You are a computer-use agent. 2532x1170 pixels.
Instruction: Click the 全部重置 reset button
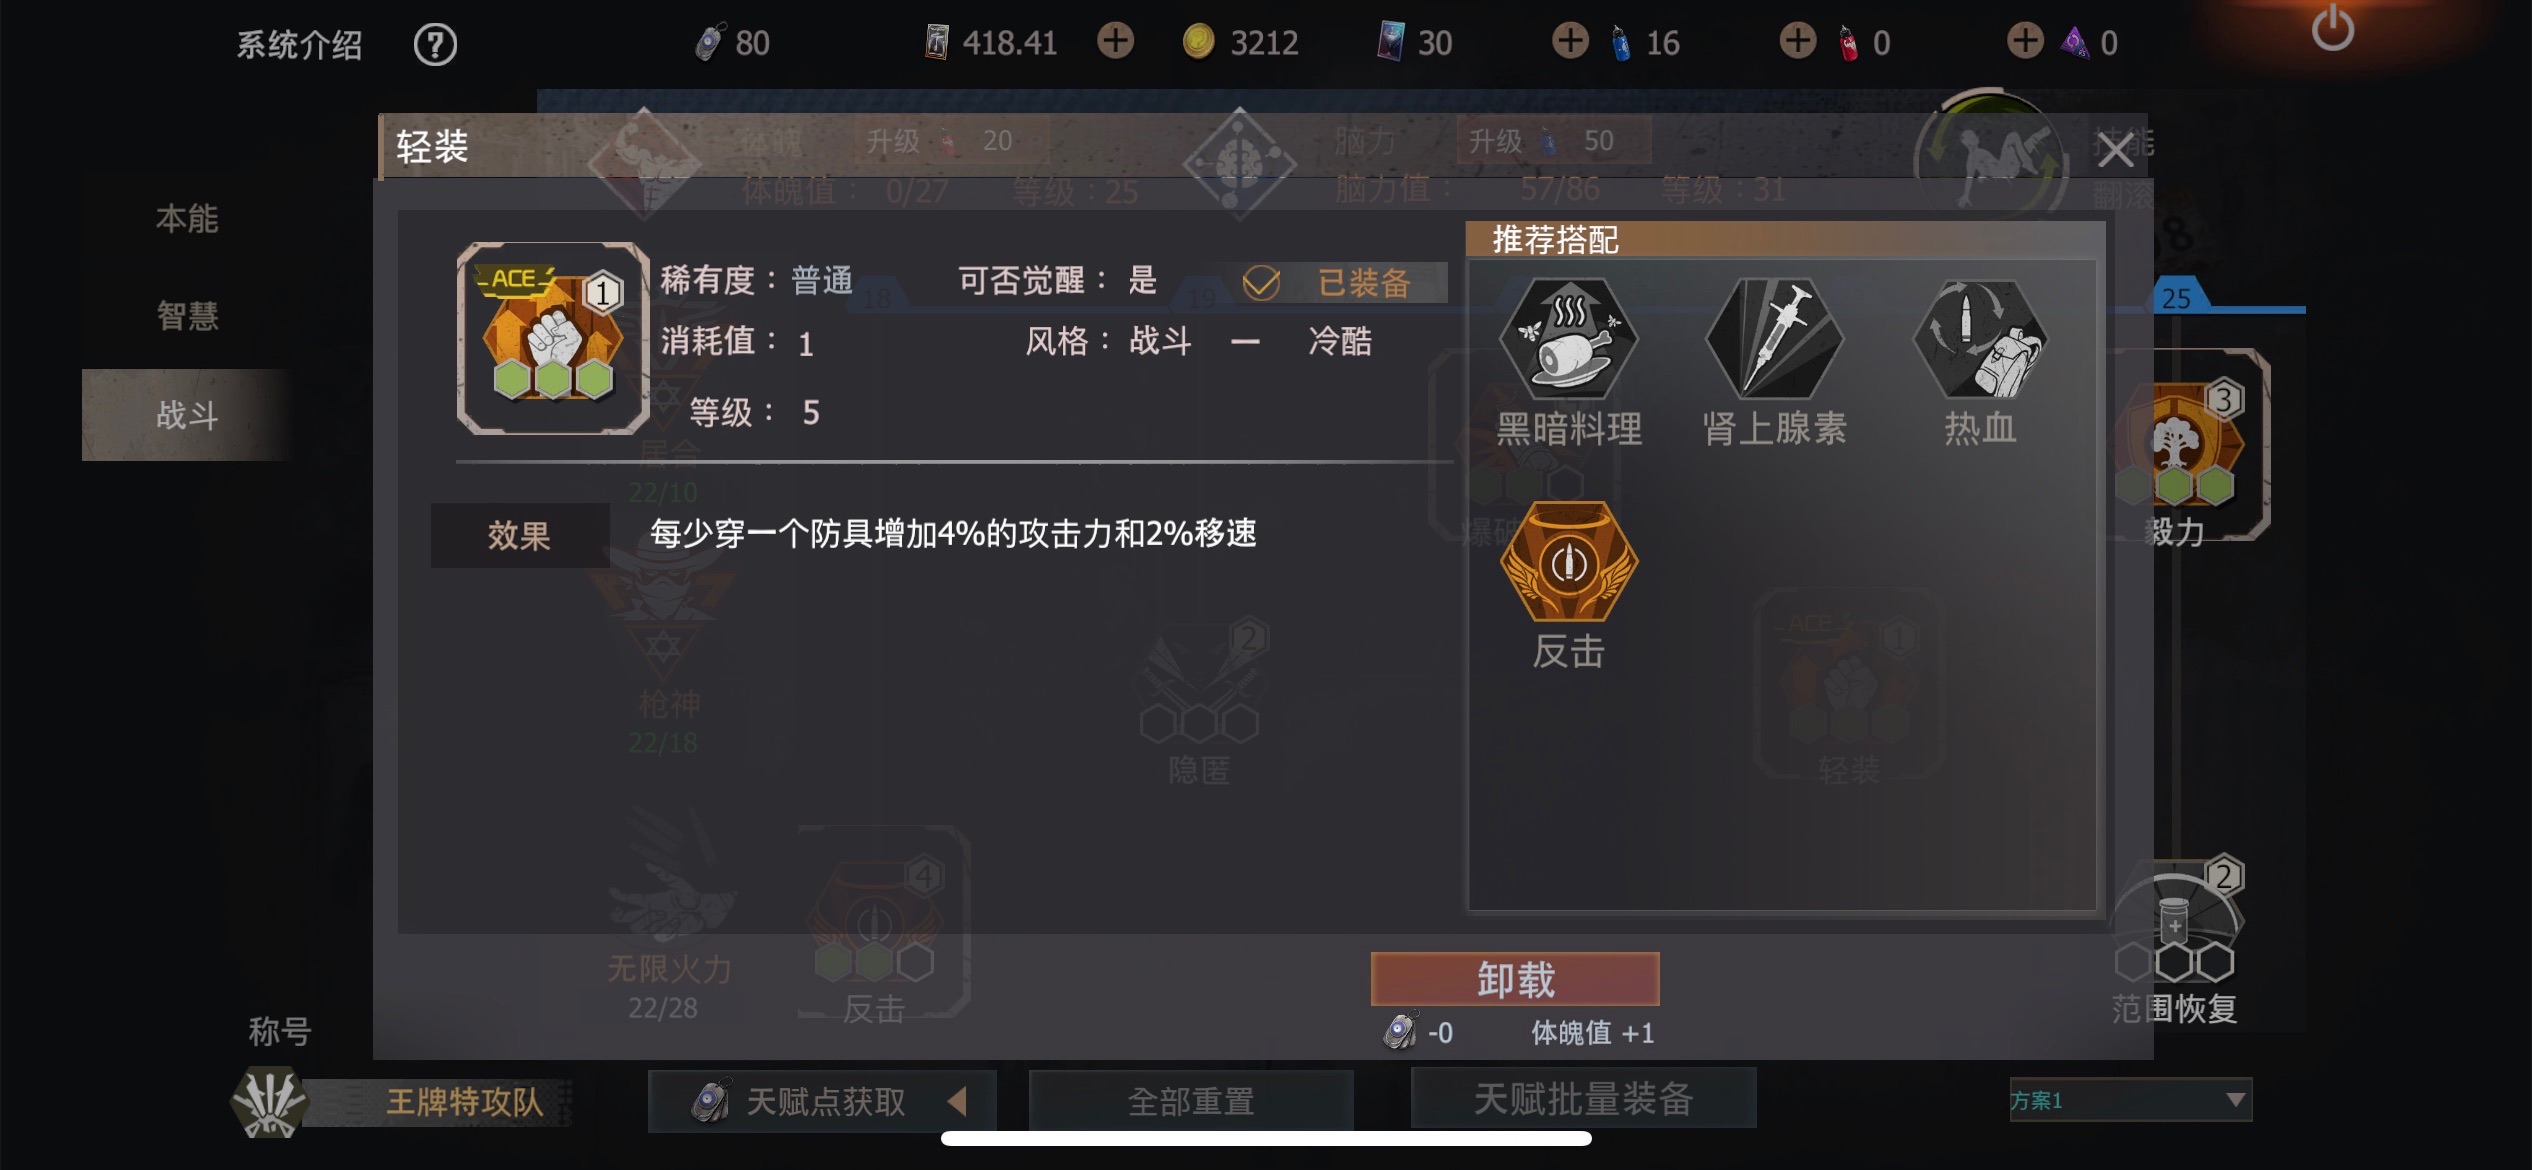tap(1191, 1101)
